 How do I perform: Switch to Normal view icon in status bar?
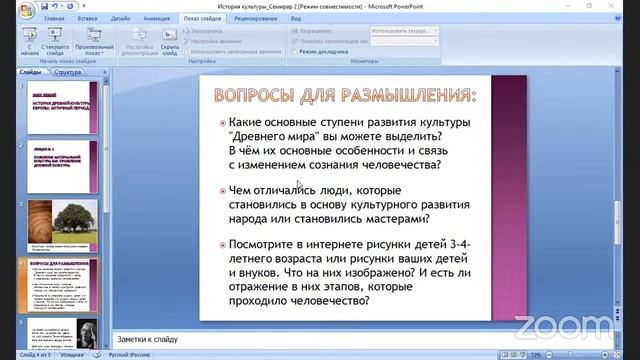[505, 355]
